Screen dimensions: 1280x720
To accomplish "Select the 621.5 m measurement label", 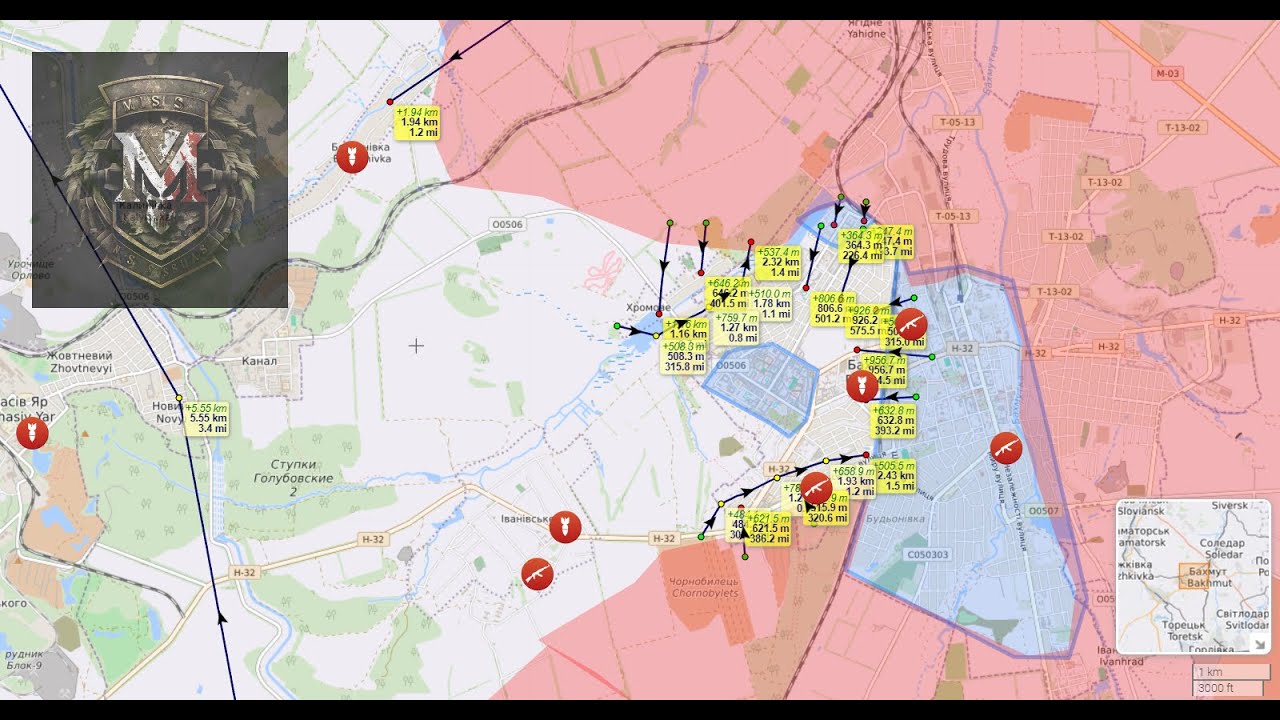I will (x=768, y=529).
